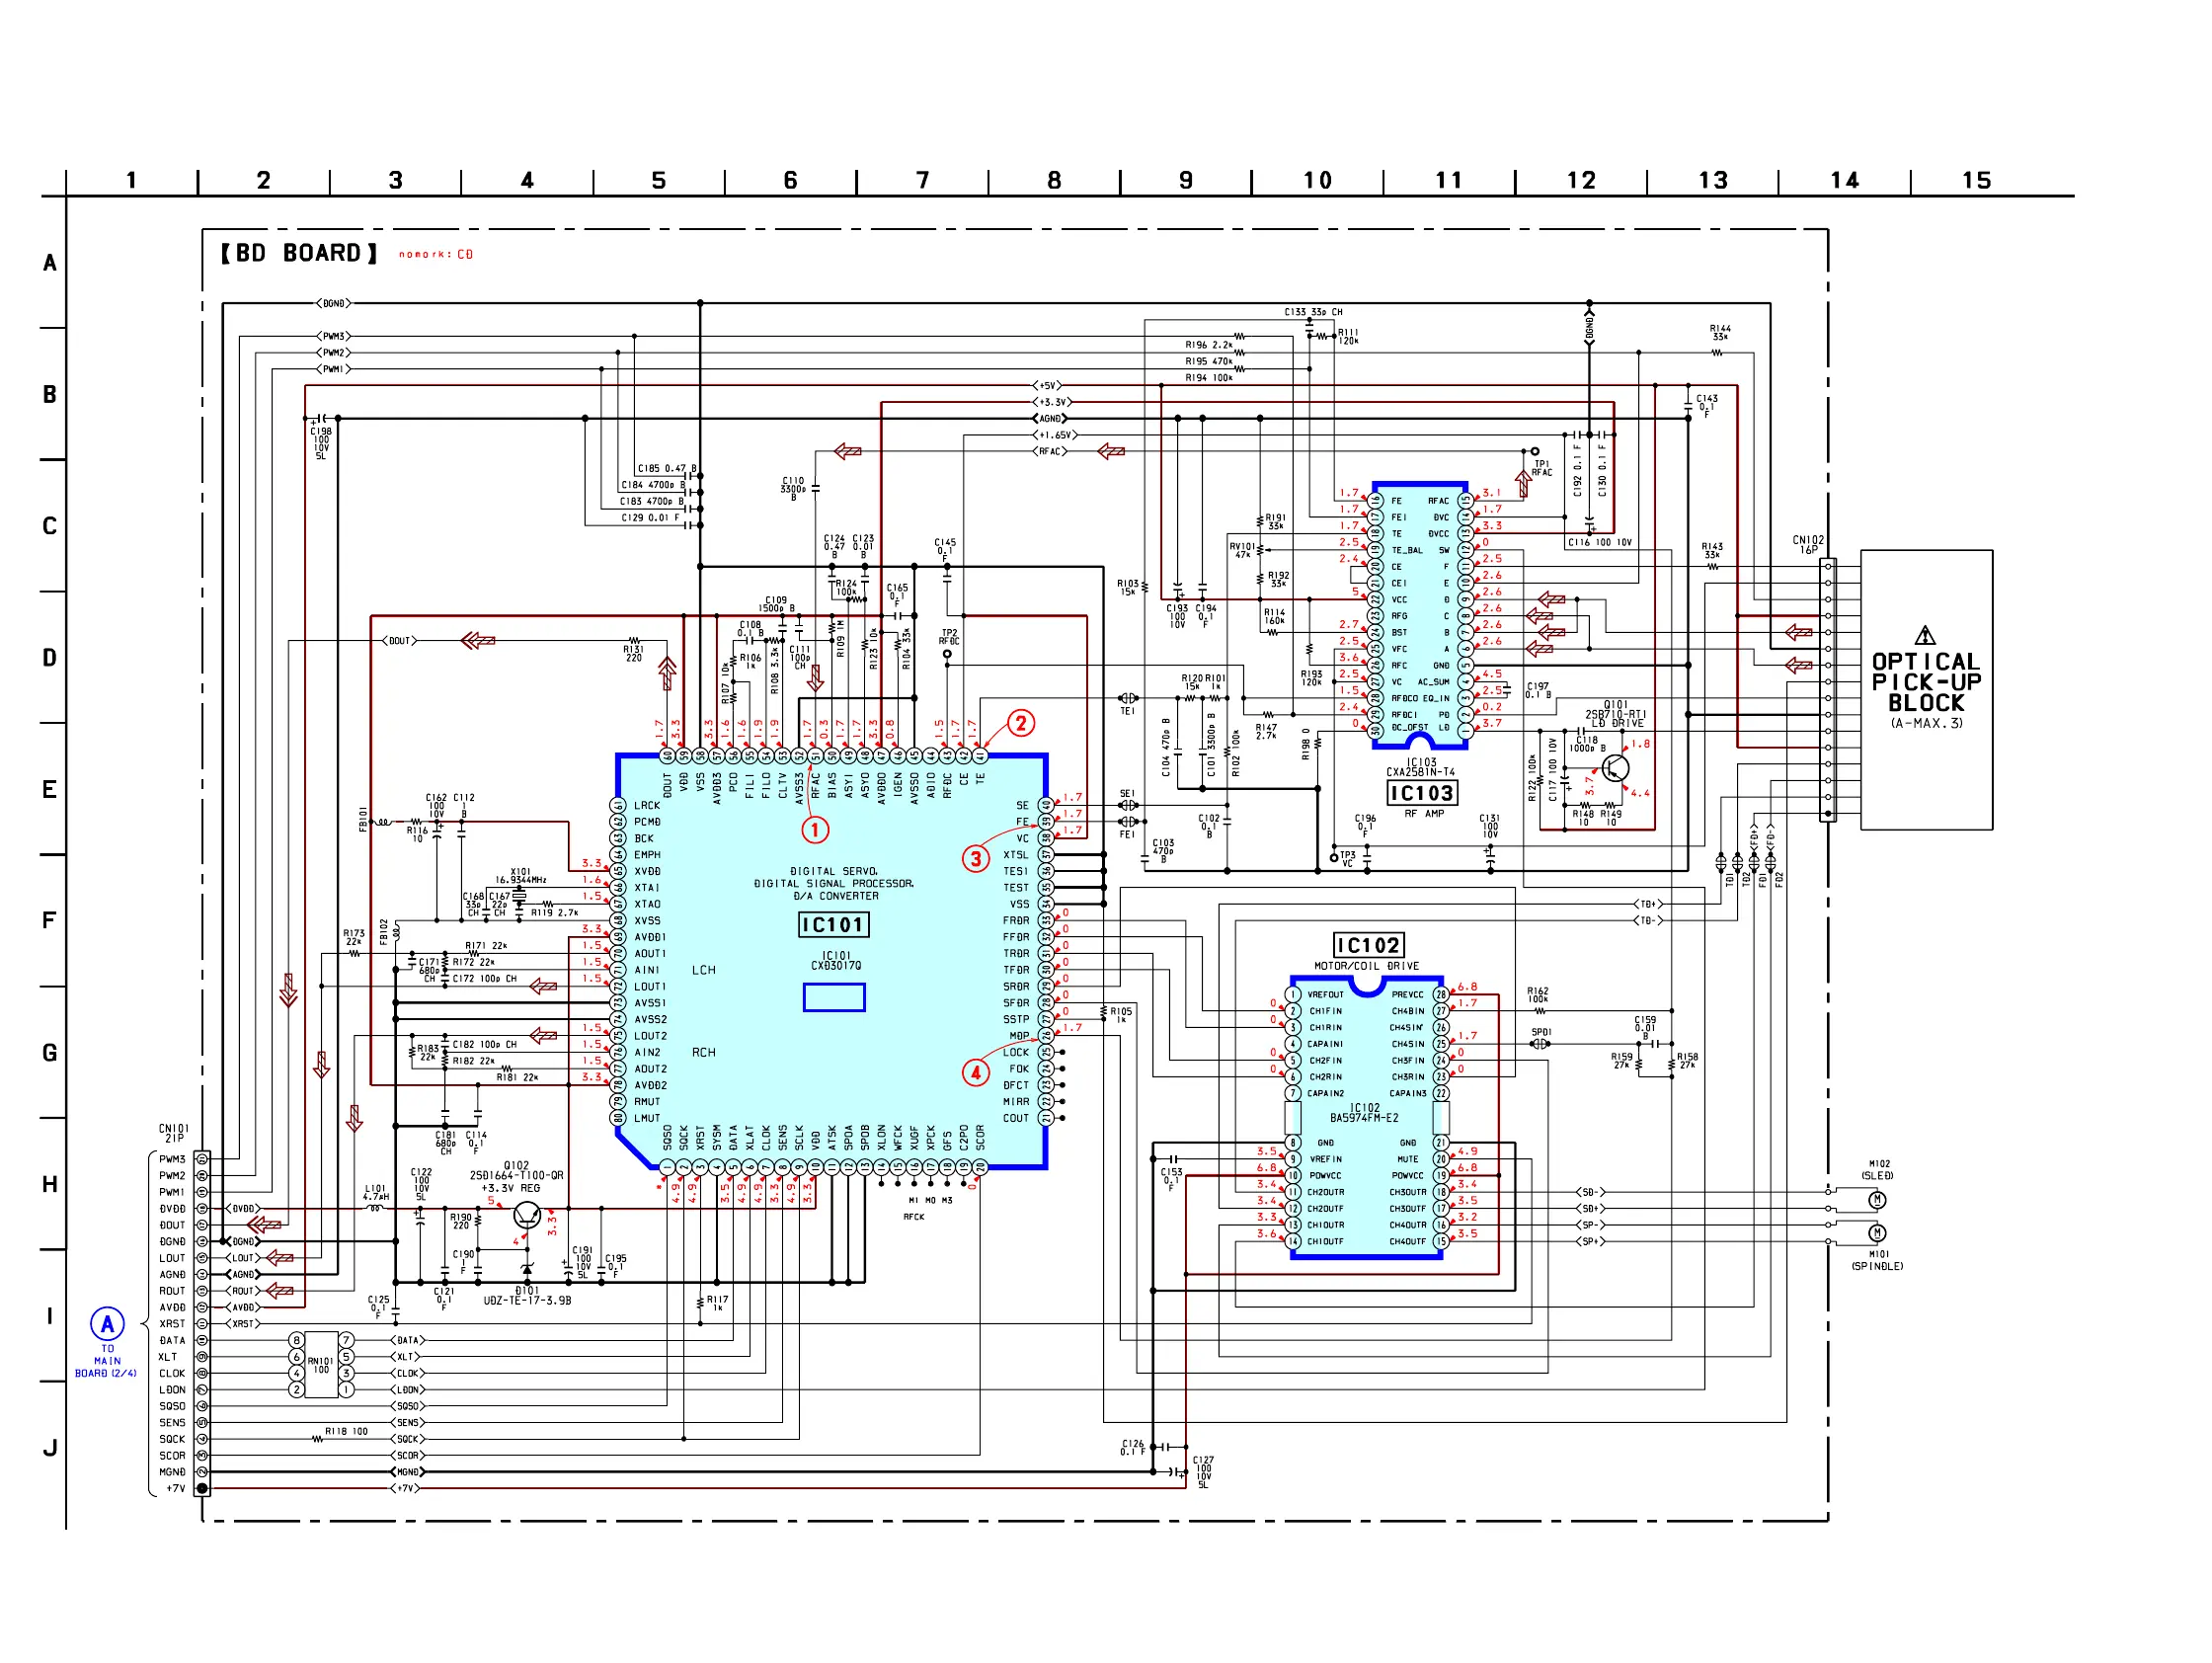Click the M102 sled motor symbol

[1877, 1200]
